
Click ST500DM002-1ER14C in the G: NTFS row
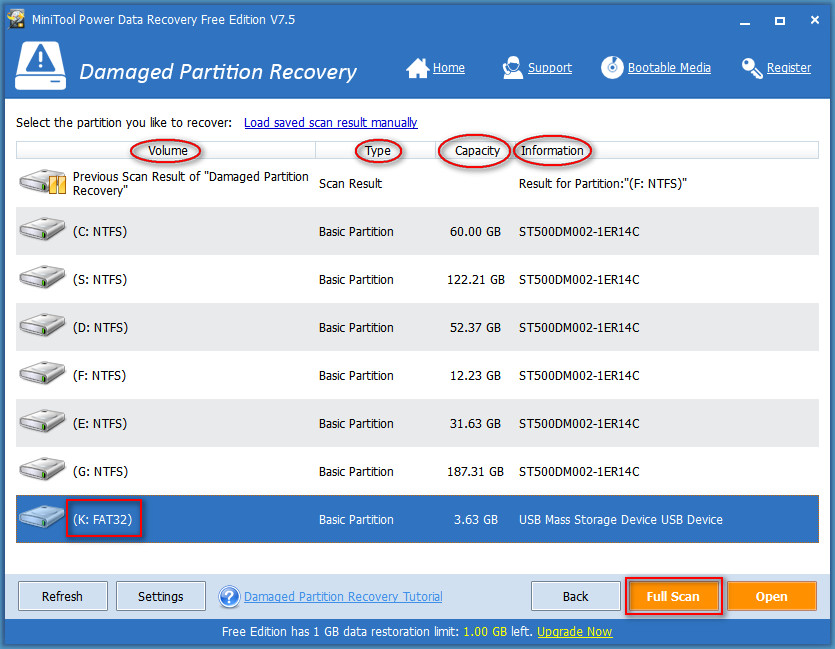(579, 471)
